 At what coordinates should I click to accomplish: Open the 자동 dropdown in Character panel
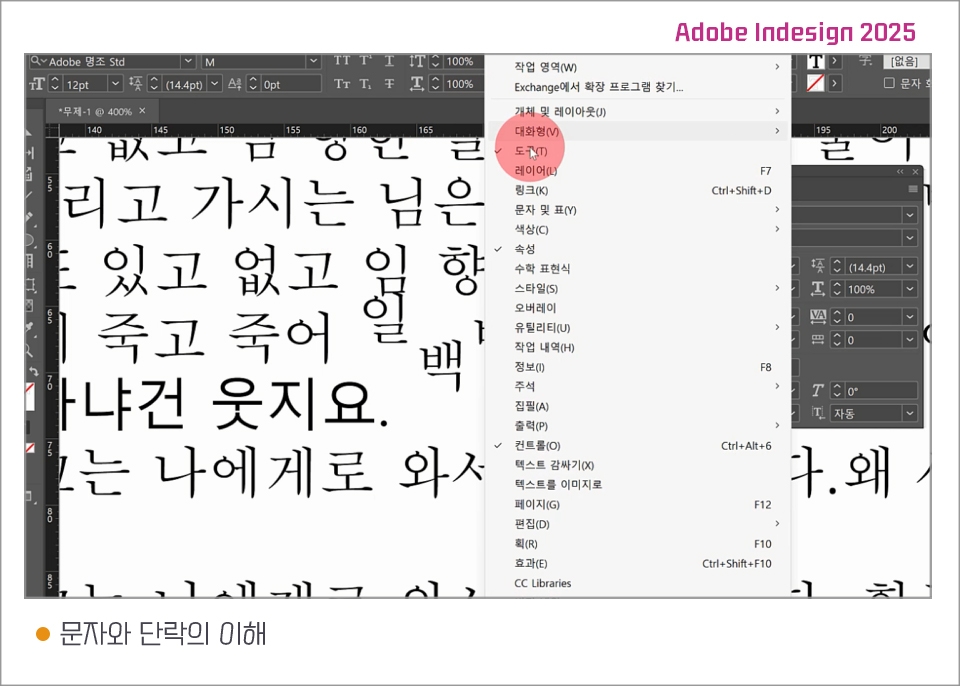910,413
